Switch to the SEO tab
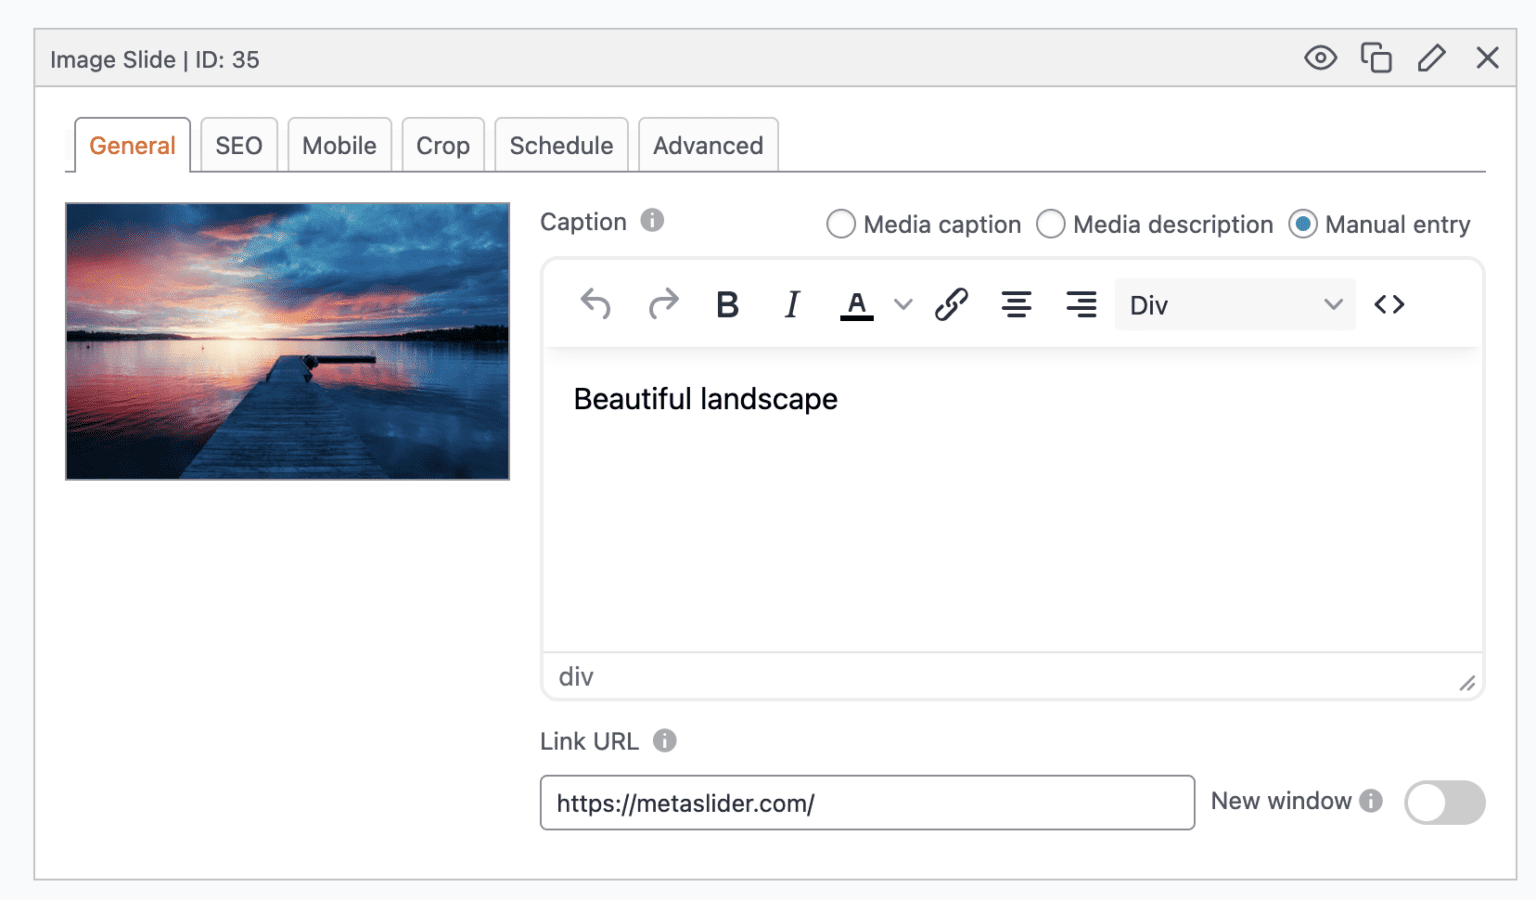Image resolution: width=1536 pixels, height=900 pixels. 238,145
